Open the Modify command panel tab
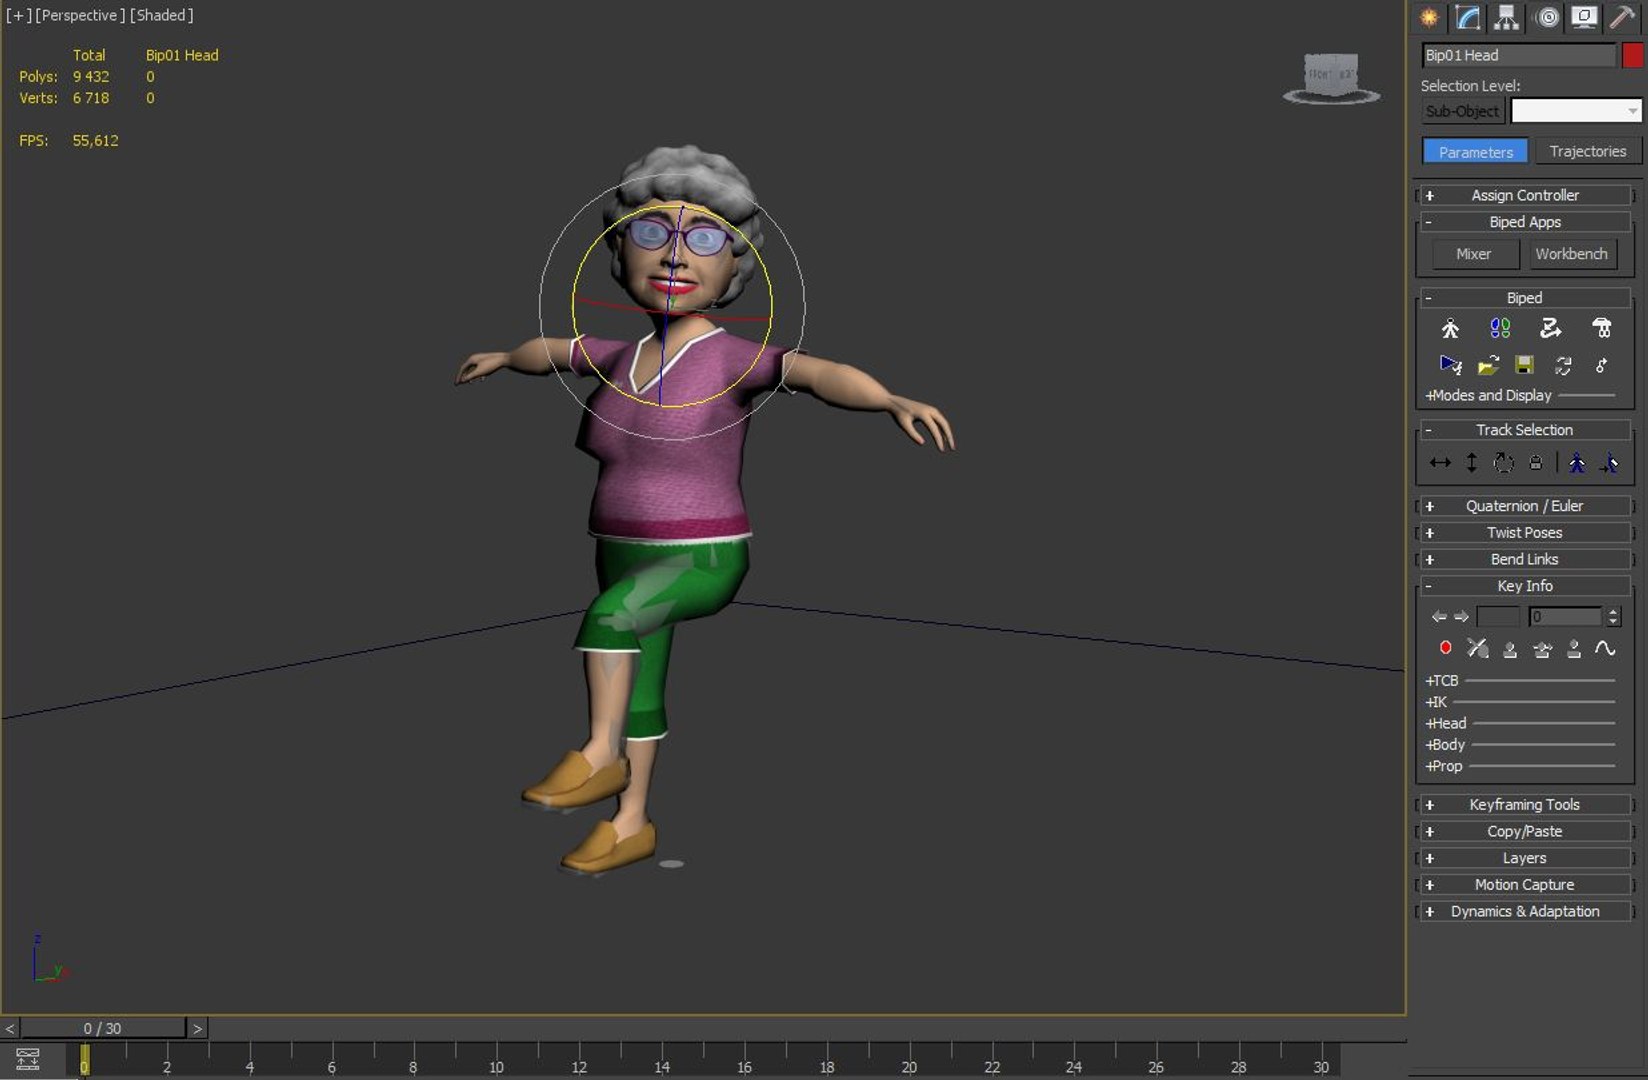Image resolution: width=1648 pixels, height=1080 pixels. pos(1468,17)
